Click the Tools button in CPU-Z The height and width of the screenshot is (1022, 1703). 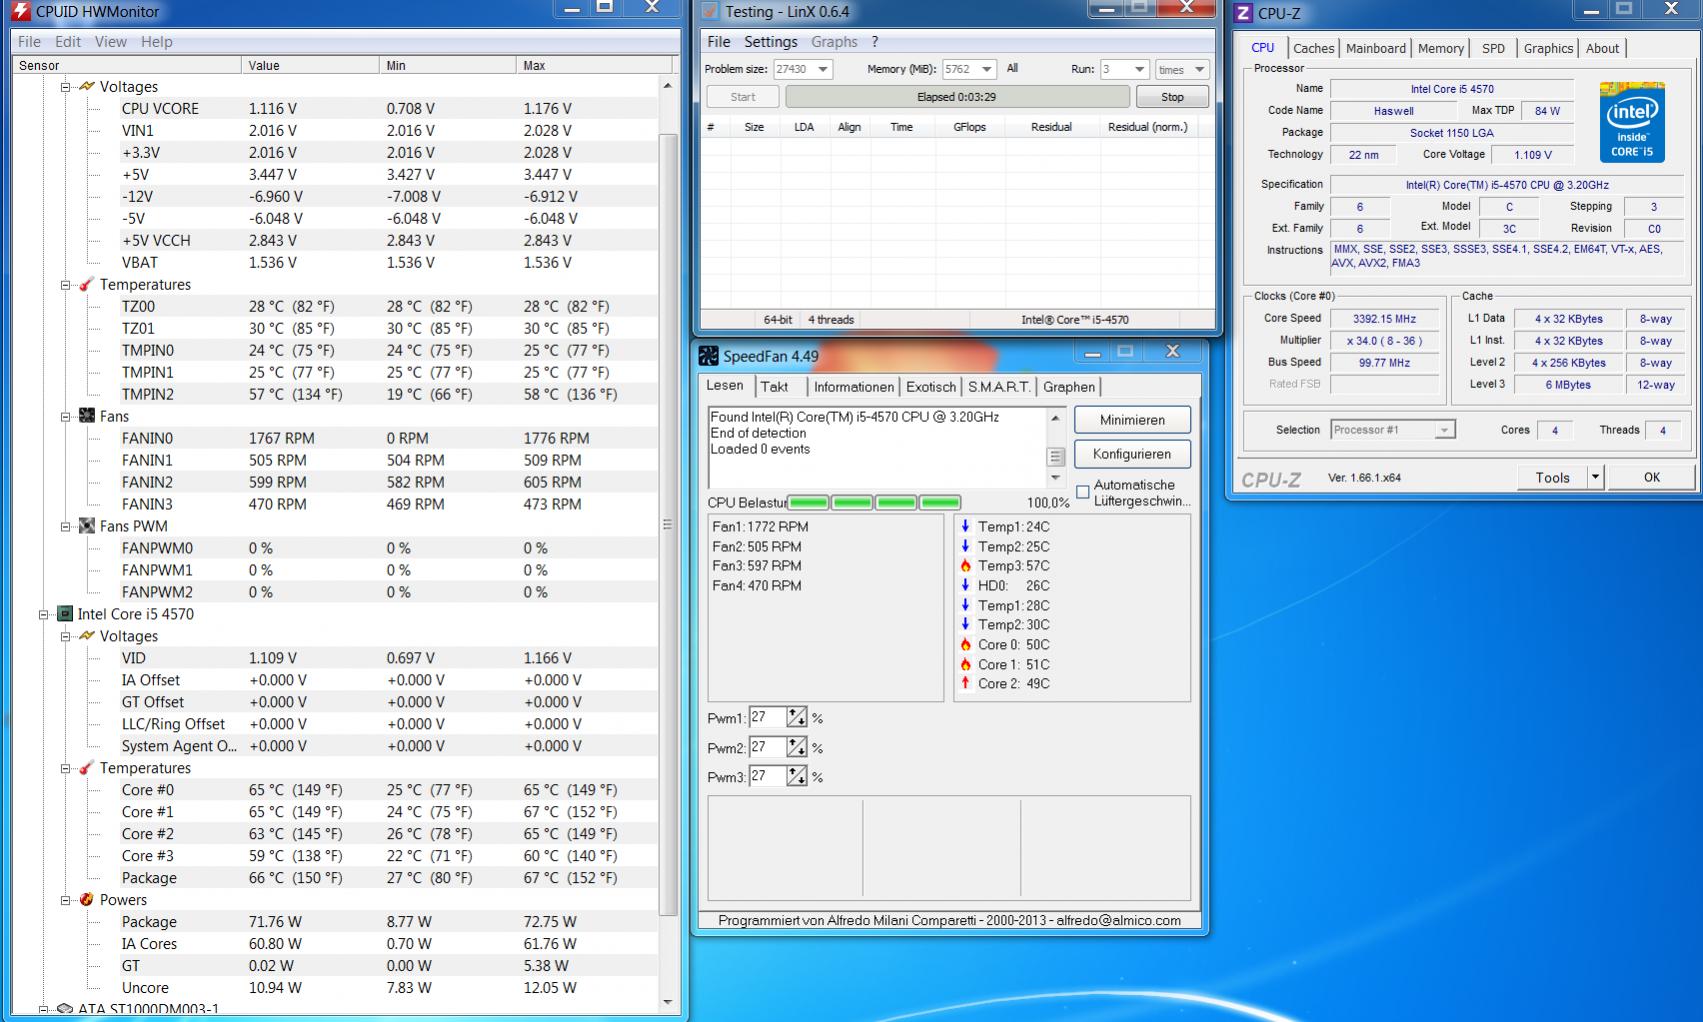coord(1552,477)
